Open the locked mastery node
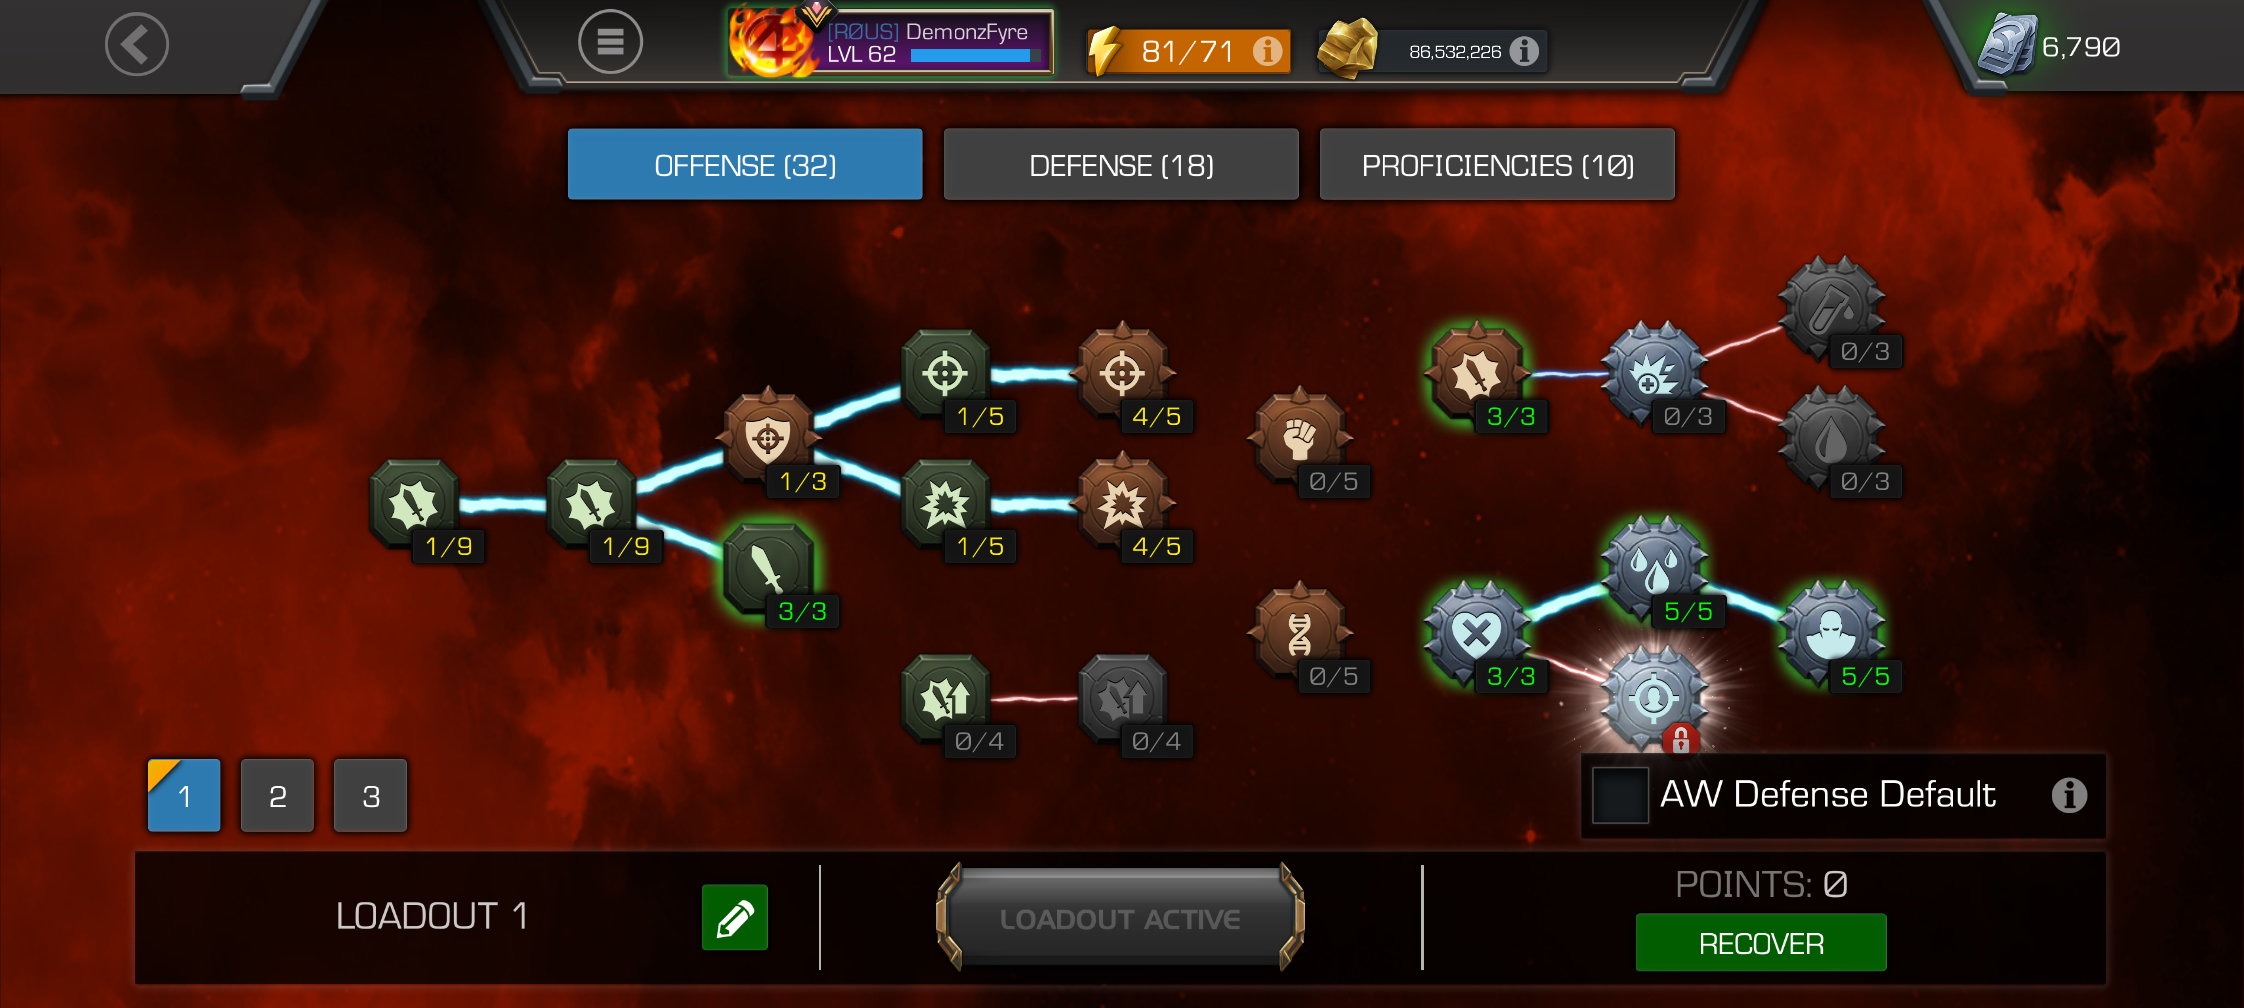This screenshot has width=2244, height=1008. (1654, 698)
